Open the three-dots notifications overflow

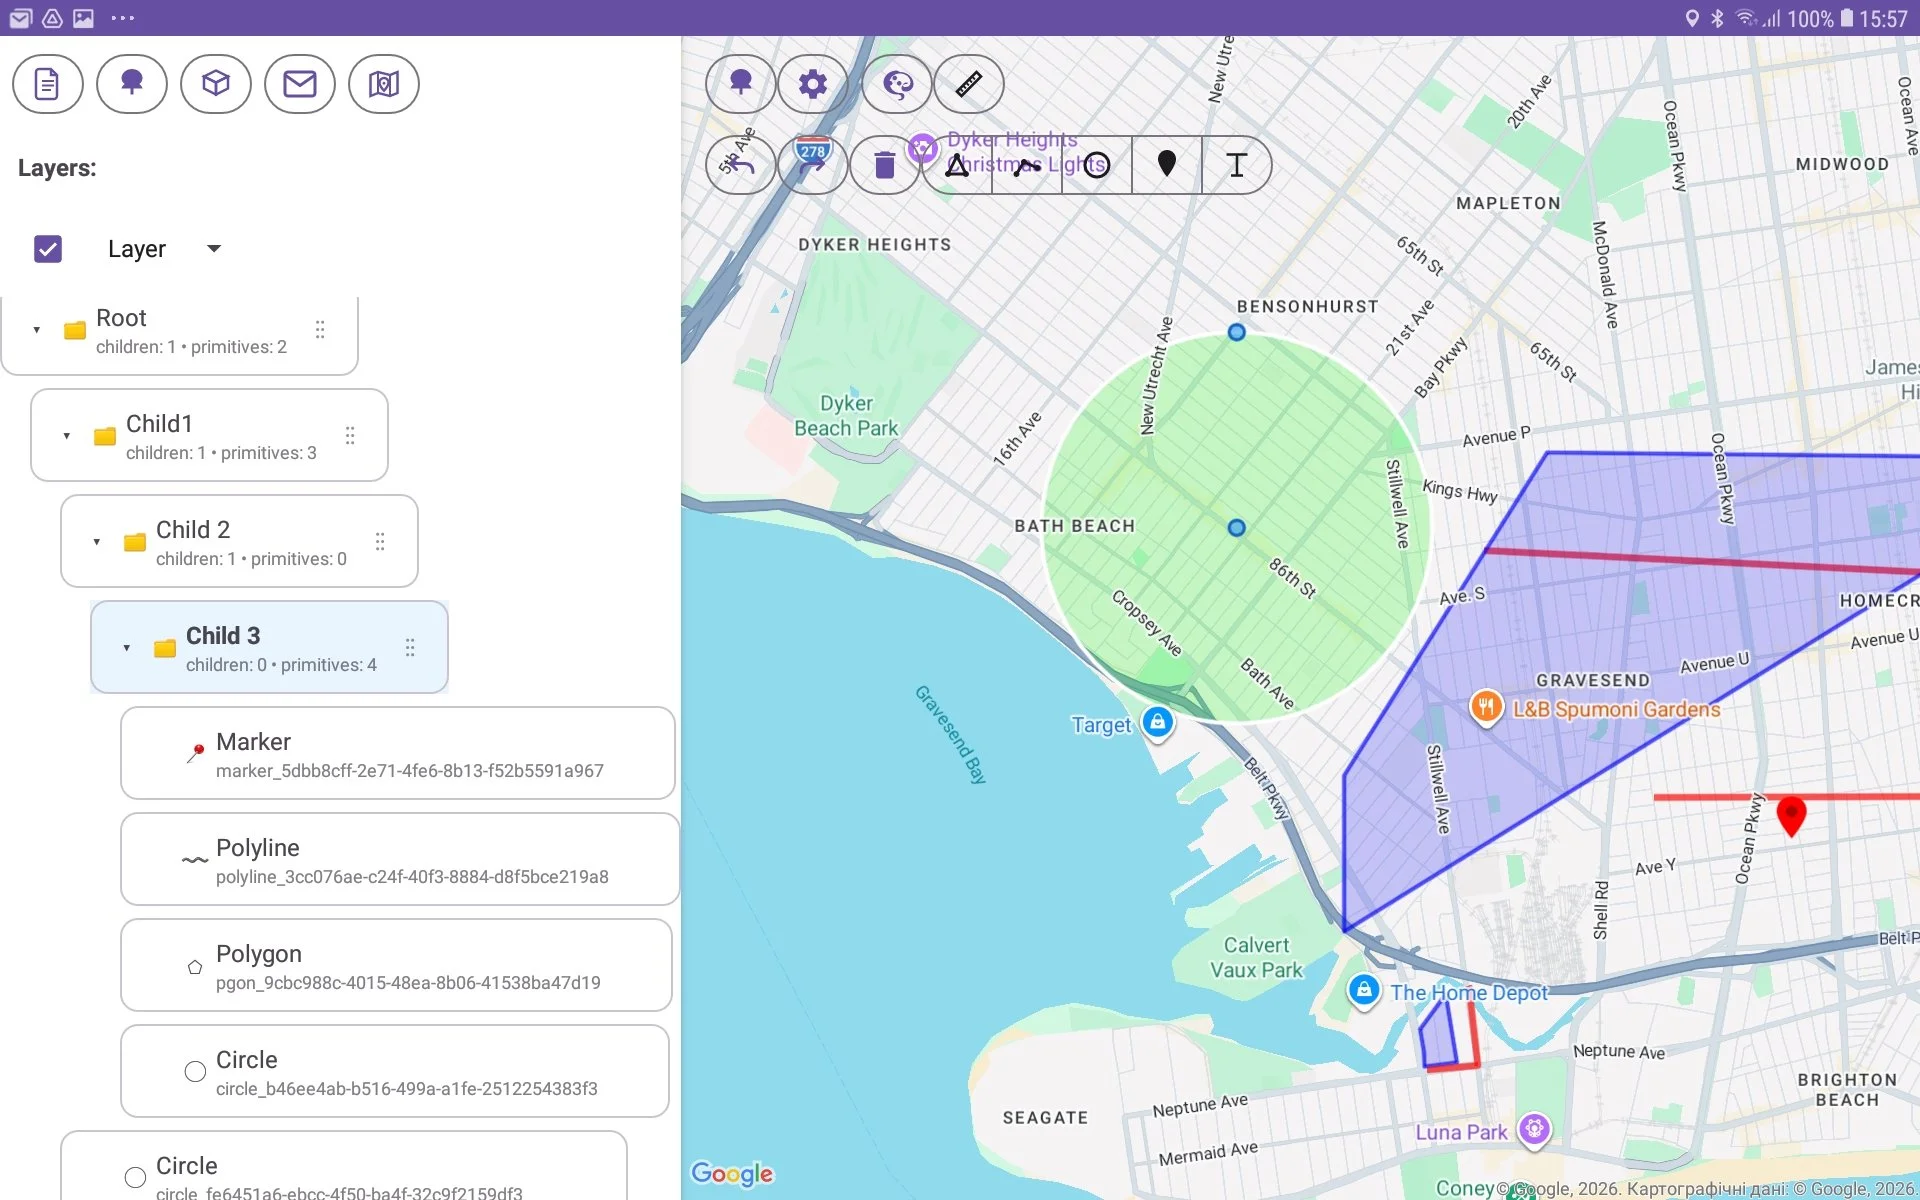tap(122, 18)
